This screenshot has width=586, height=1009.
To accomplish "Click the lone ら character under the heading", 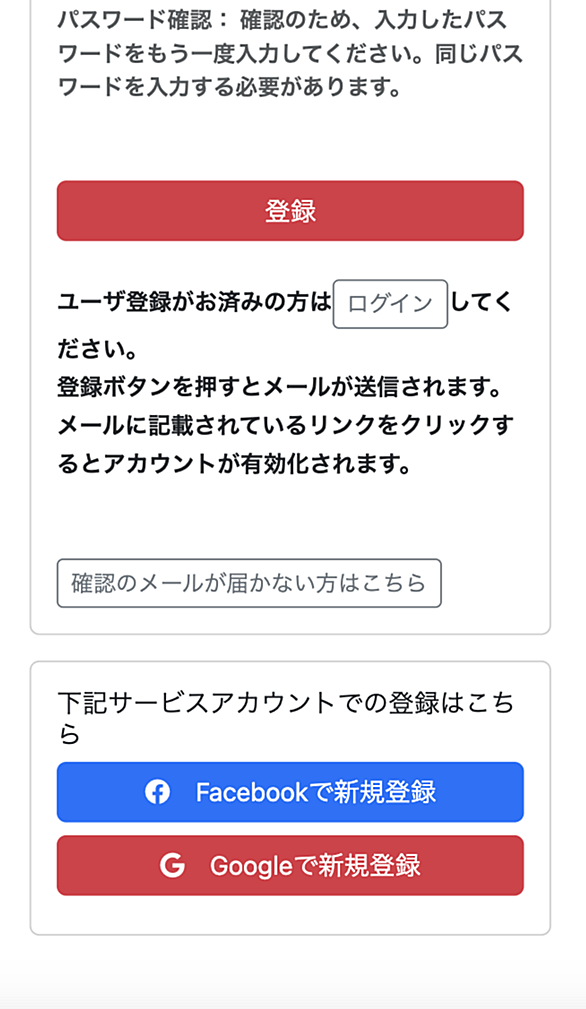I will point(69,734).
